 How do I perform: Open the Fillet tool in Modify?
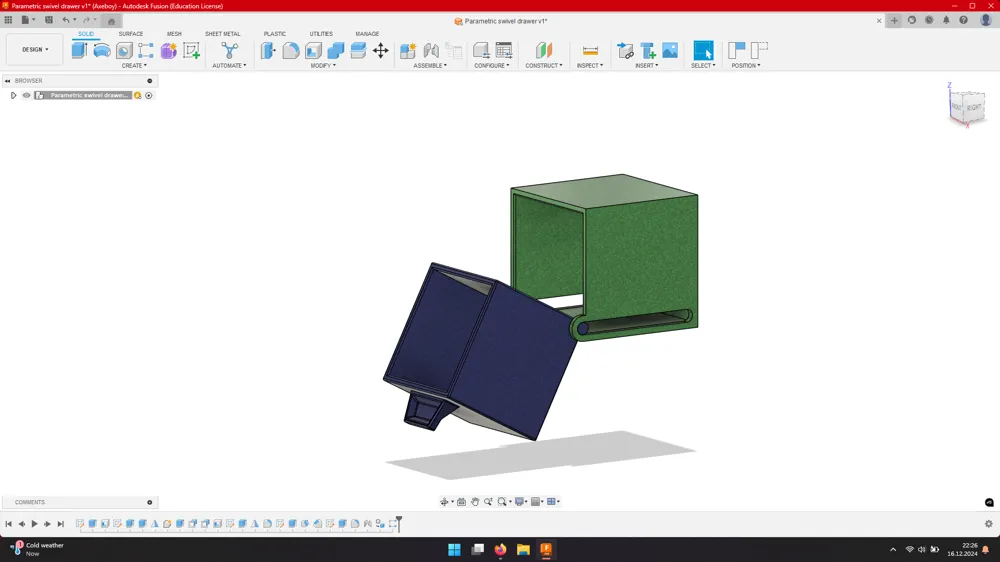291,50
